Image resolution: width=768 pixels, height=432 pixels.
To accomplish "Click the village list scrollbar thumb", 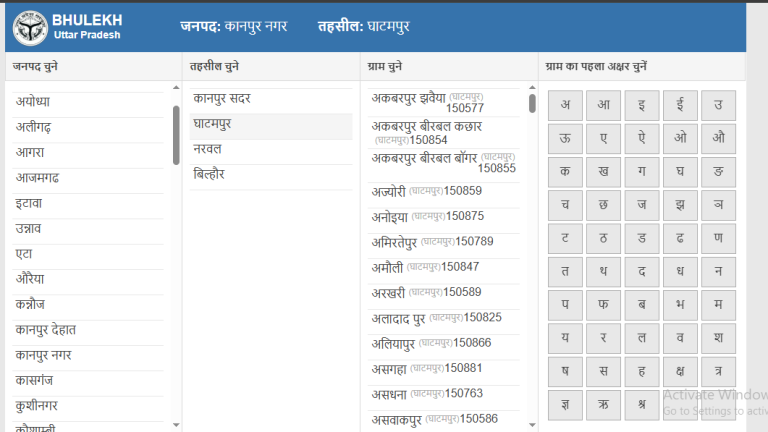I will [x=532, y=103].
